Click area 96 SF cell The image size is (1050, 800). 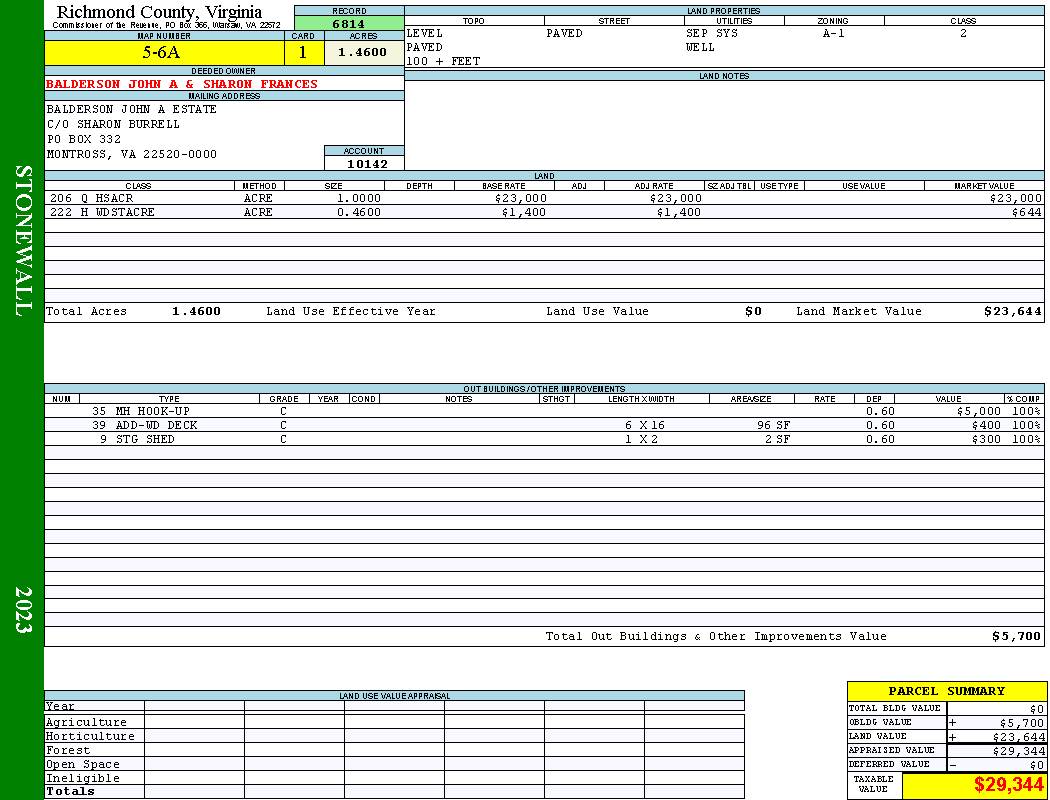tap(773, 425)
